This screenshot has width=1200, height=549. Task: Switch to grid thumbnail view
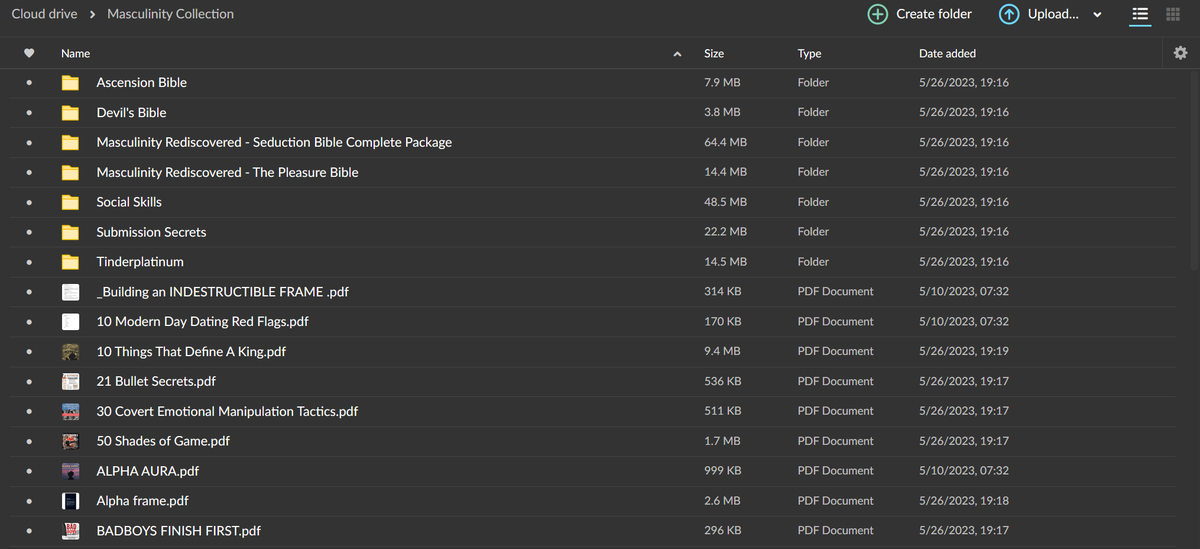1172,14
